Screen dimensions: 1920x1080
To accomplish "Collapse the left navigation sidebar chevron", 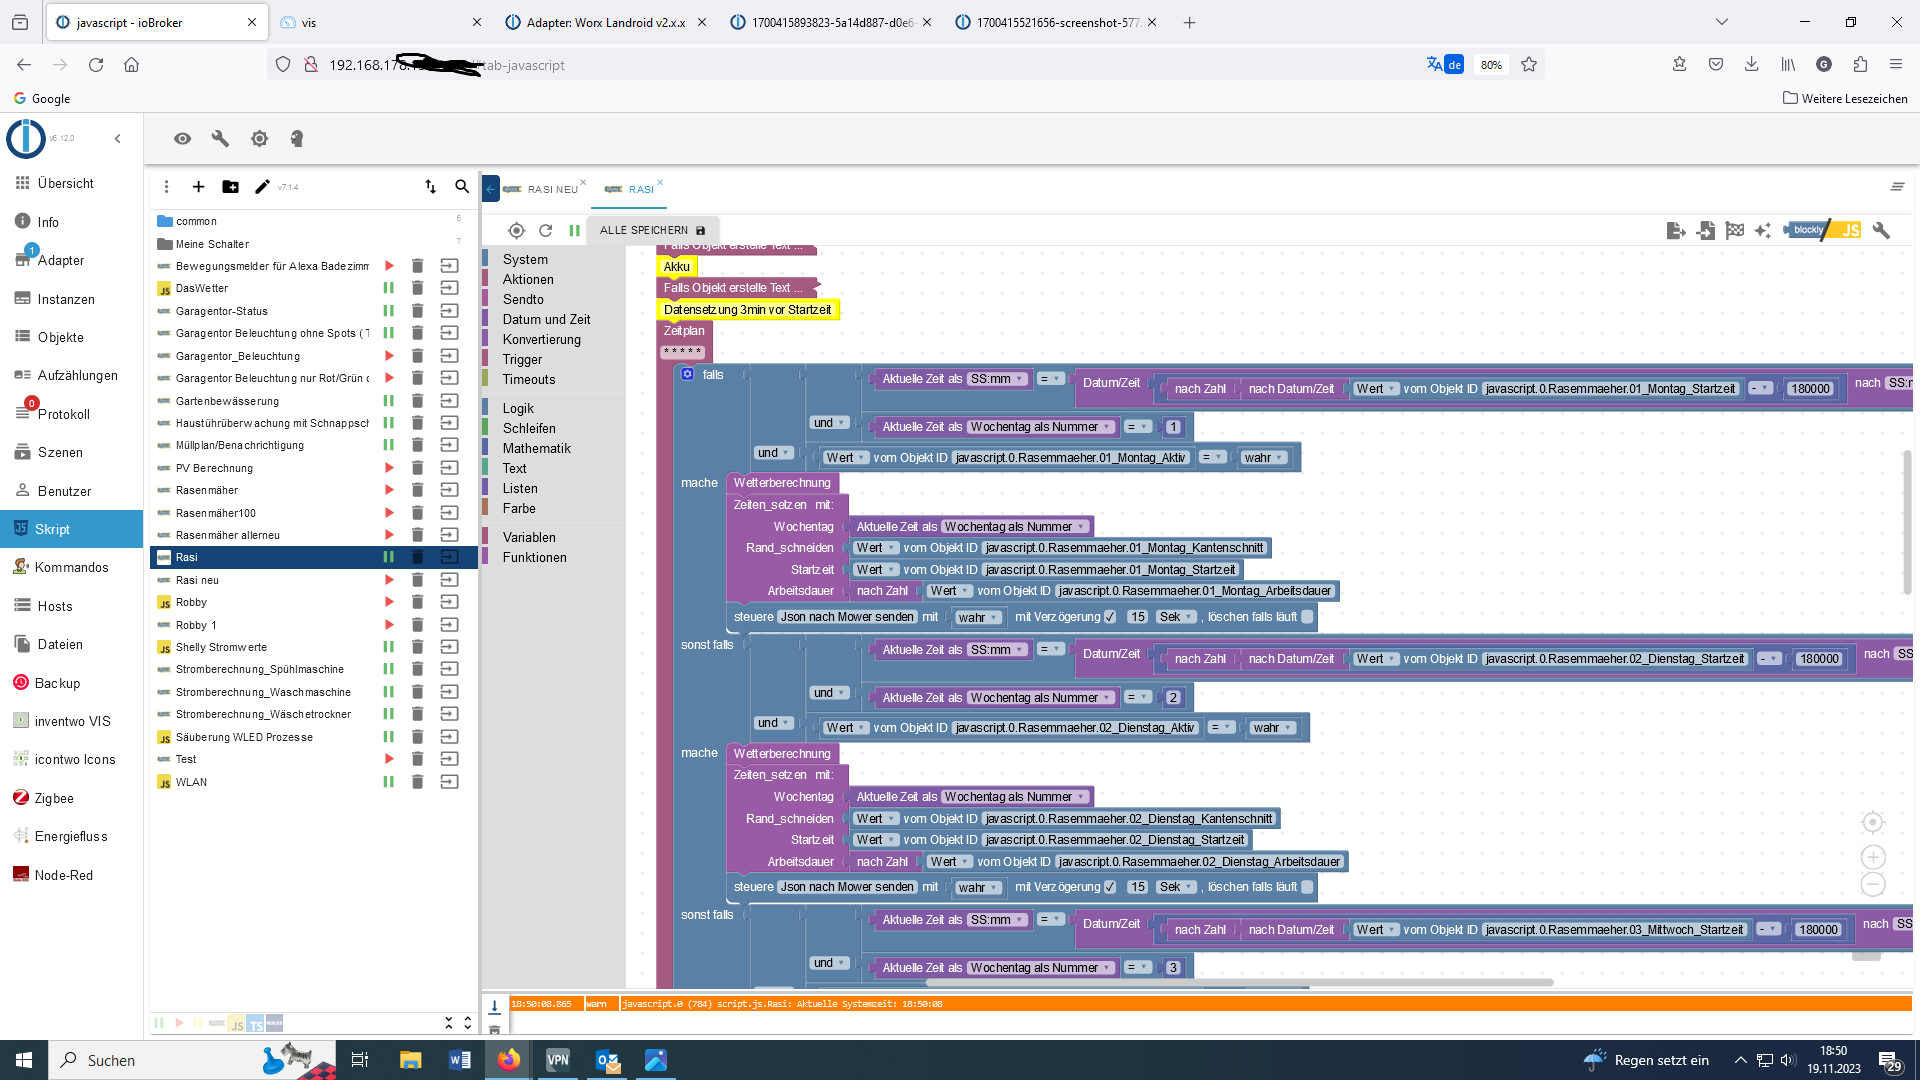I will pos(117,139).
